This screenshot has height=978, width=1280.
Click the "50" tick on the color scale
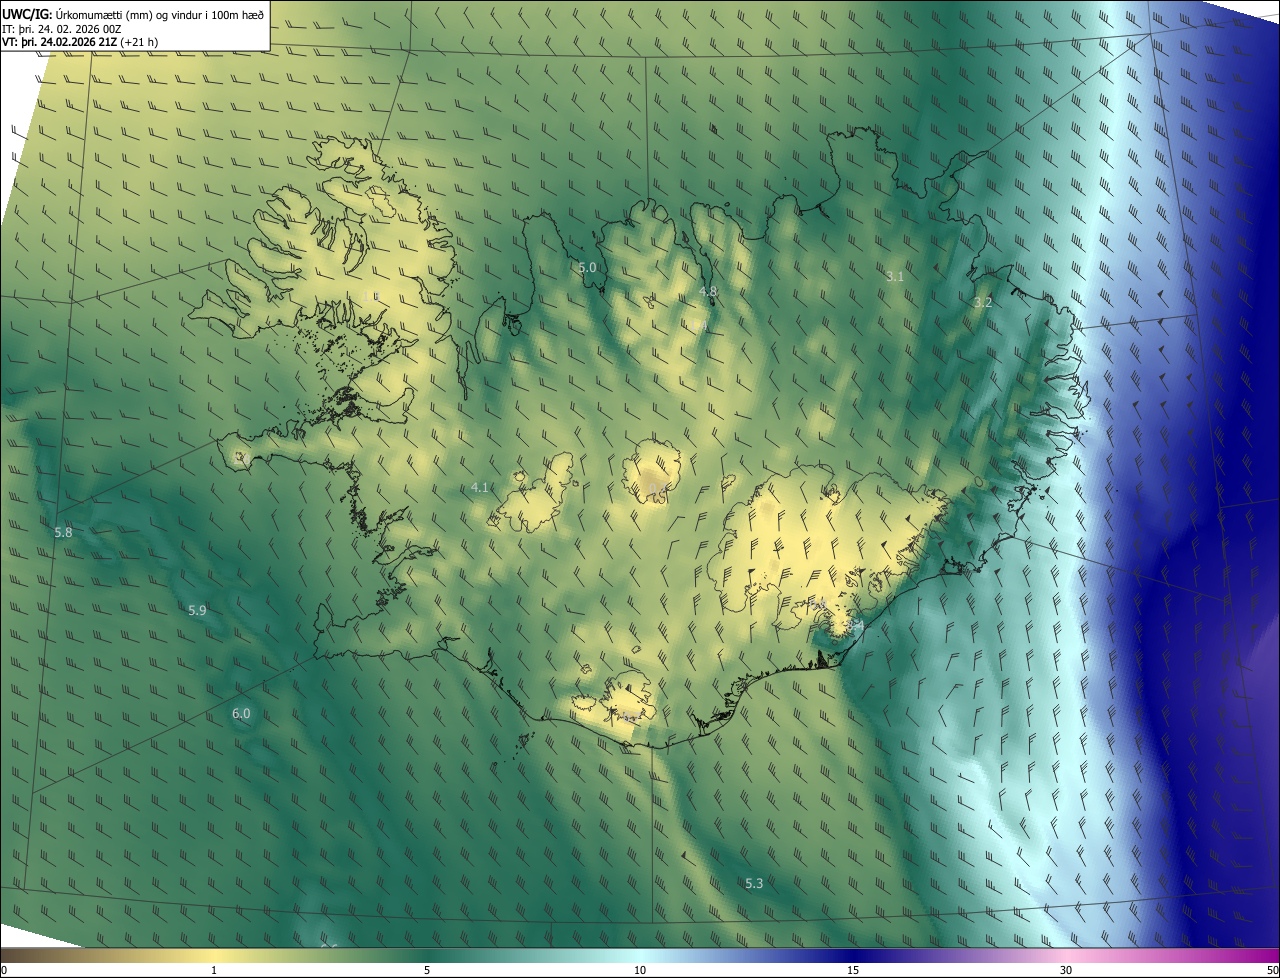[x=1272, y=970]
